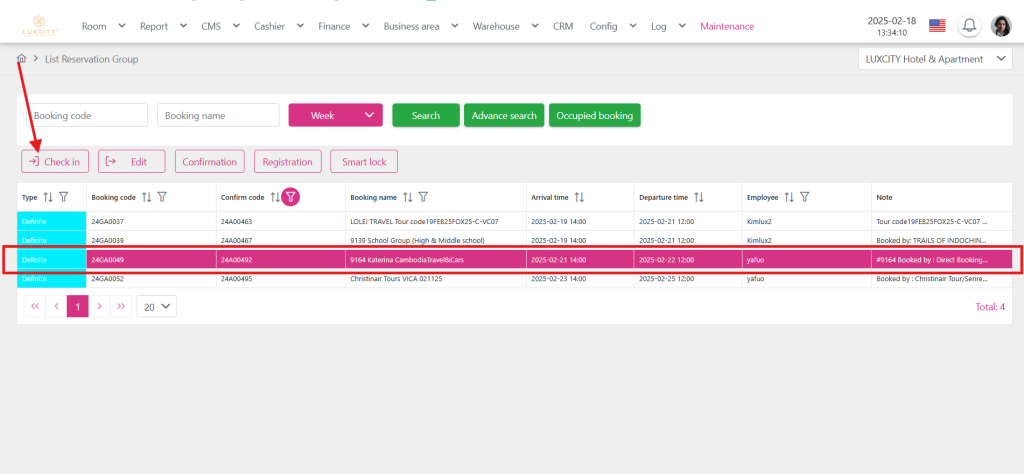This screenshot has width=1024, height=474.
Task: Click the Check in button
Action: click(x=55, y=161)
